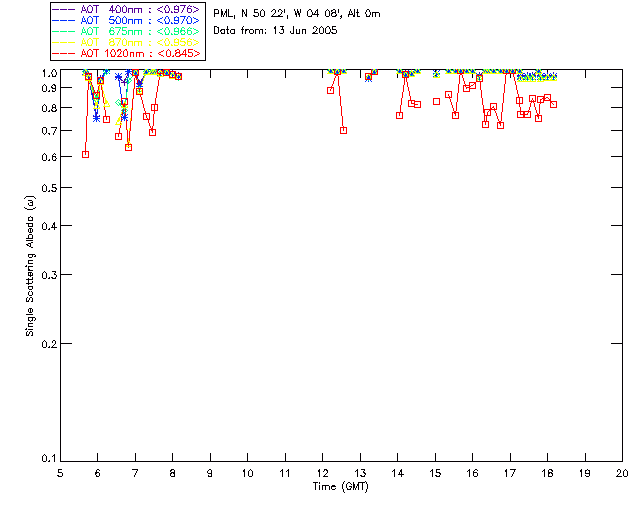Image resolution: width=640 pixels, height=512 pixels.
Task: Click the 'Single Scattering Albedo' y-axis label
Action: [x=31, y=265]
